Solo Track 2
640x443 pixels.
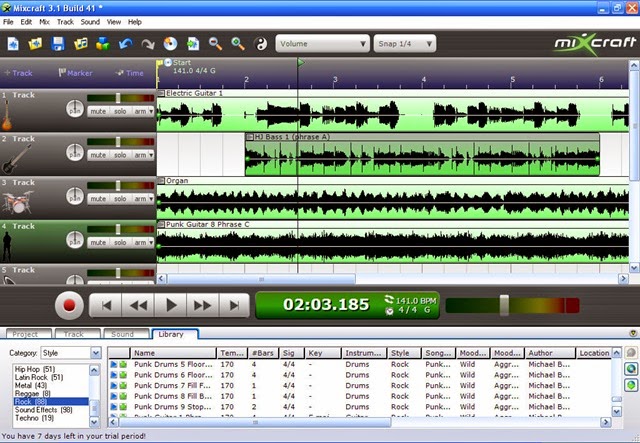coord(120,155)
